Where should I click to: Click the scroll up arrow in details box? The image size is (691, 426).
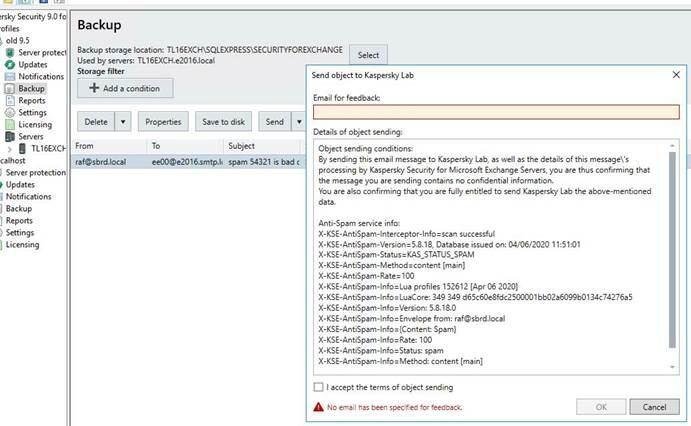point(672,146)
